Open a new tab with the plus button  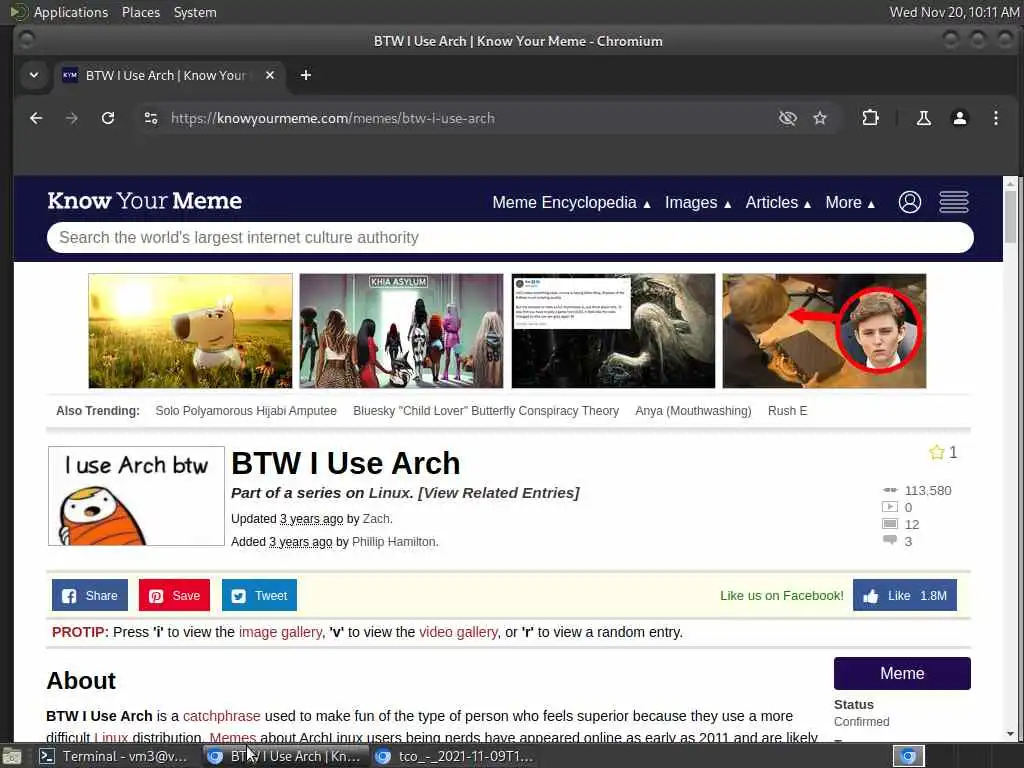(x=306, y=75)
